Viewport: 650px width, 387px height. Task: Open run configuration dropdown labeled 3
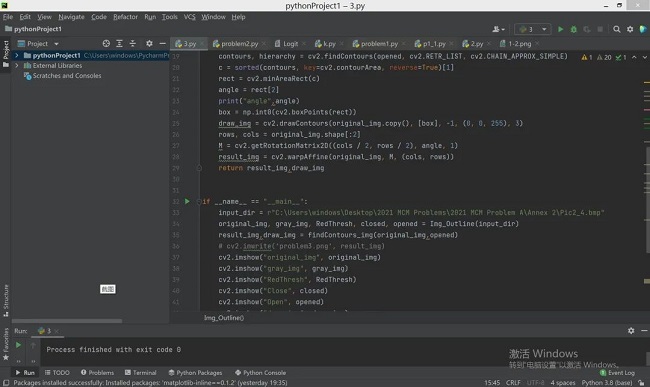pos(533,29)
